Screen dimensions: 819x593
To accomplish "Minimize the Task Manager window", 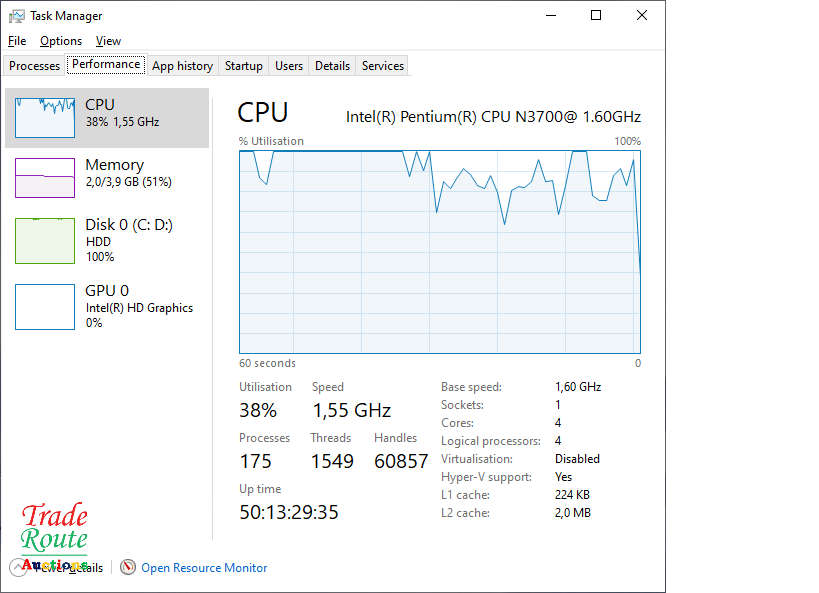I will (x=550, y=15).
